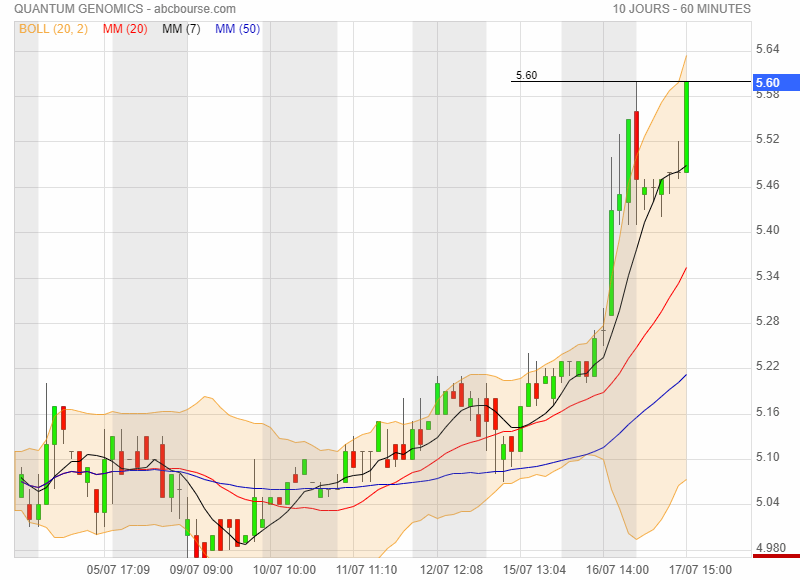
Task: Click the 5.28 price axis label
Action: point(768,321)
